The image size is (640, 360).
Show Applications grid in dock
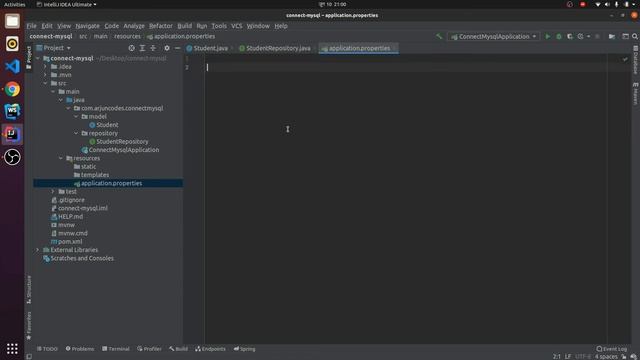(x=12, y=348)
